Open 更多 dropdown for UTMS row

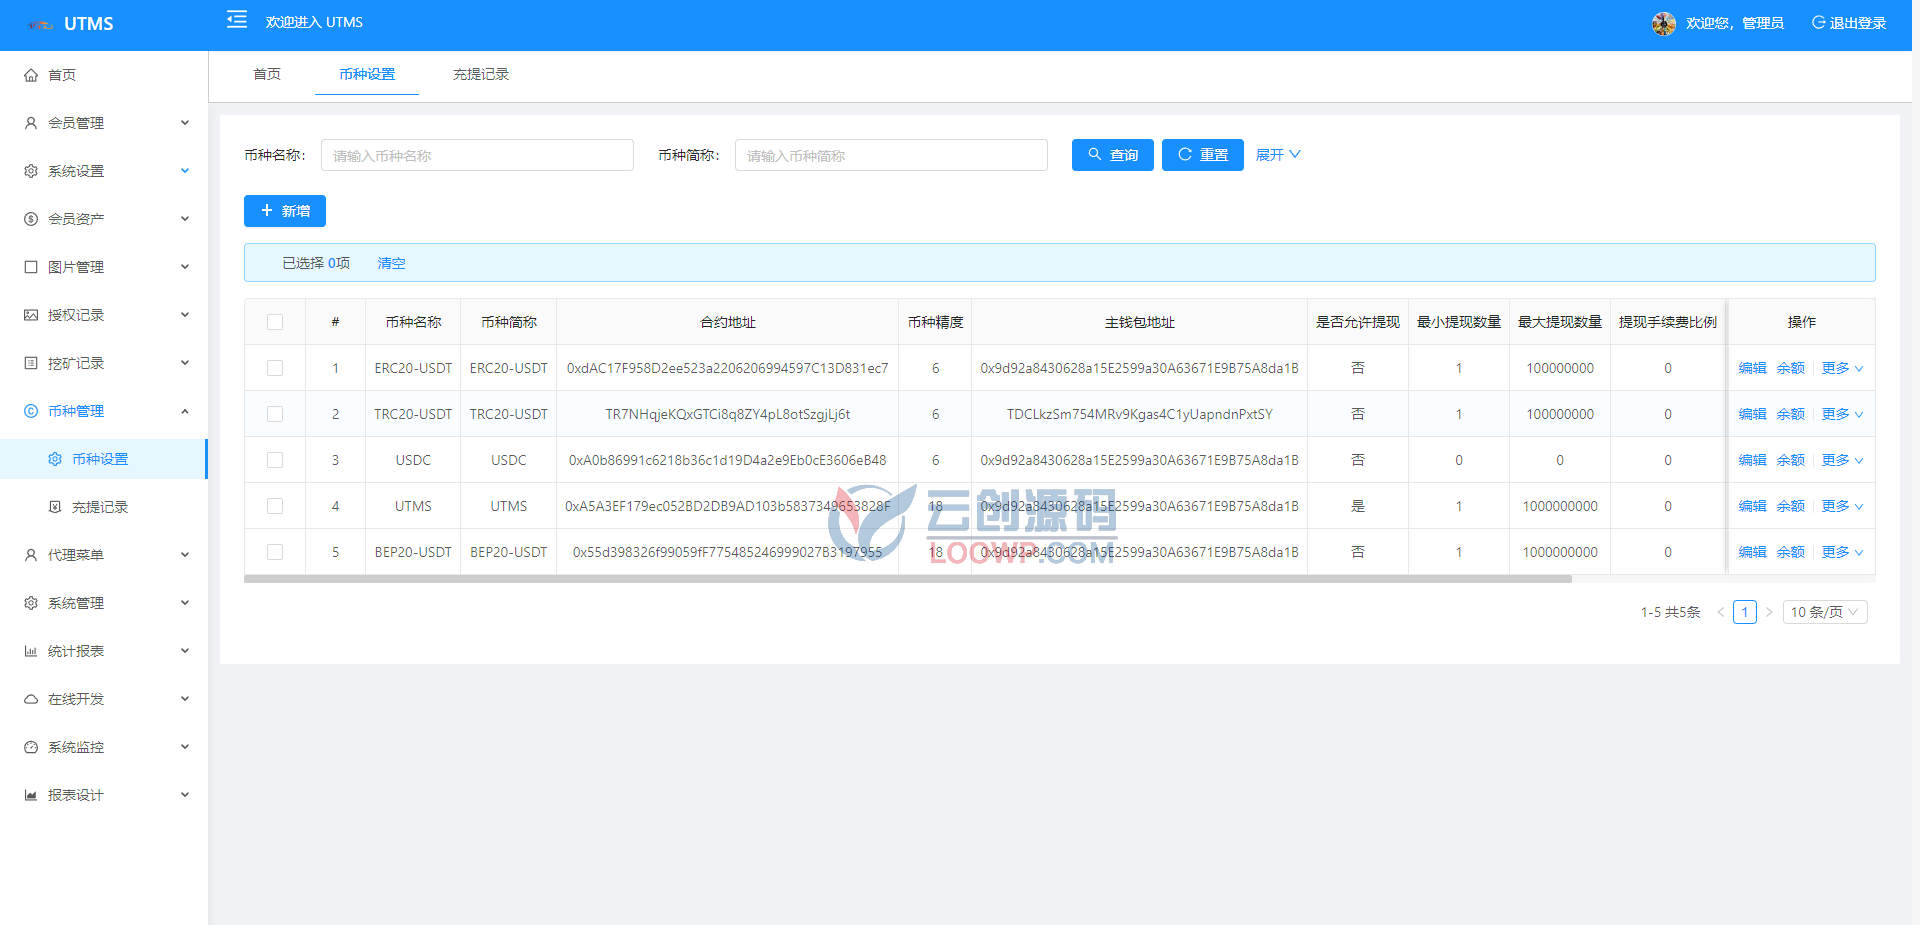pyautogui.click(x=1842, y=506)
